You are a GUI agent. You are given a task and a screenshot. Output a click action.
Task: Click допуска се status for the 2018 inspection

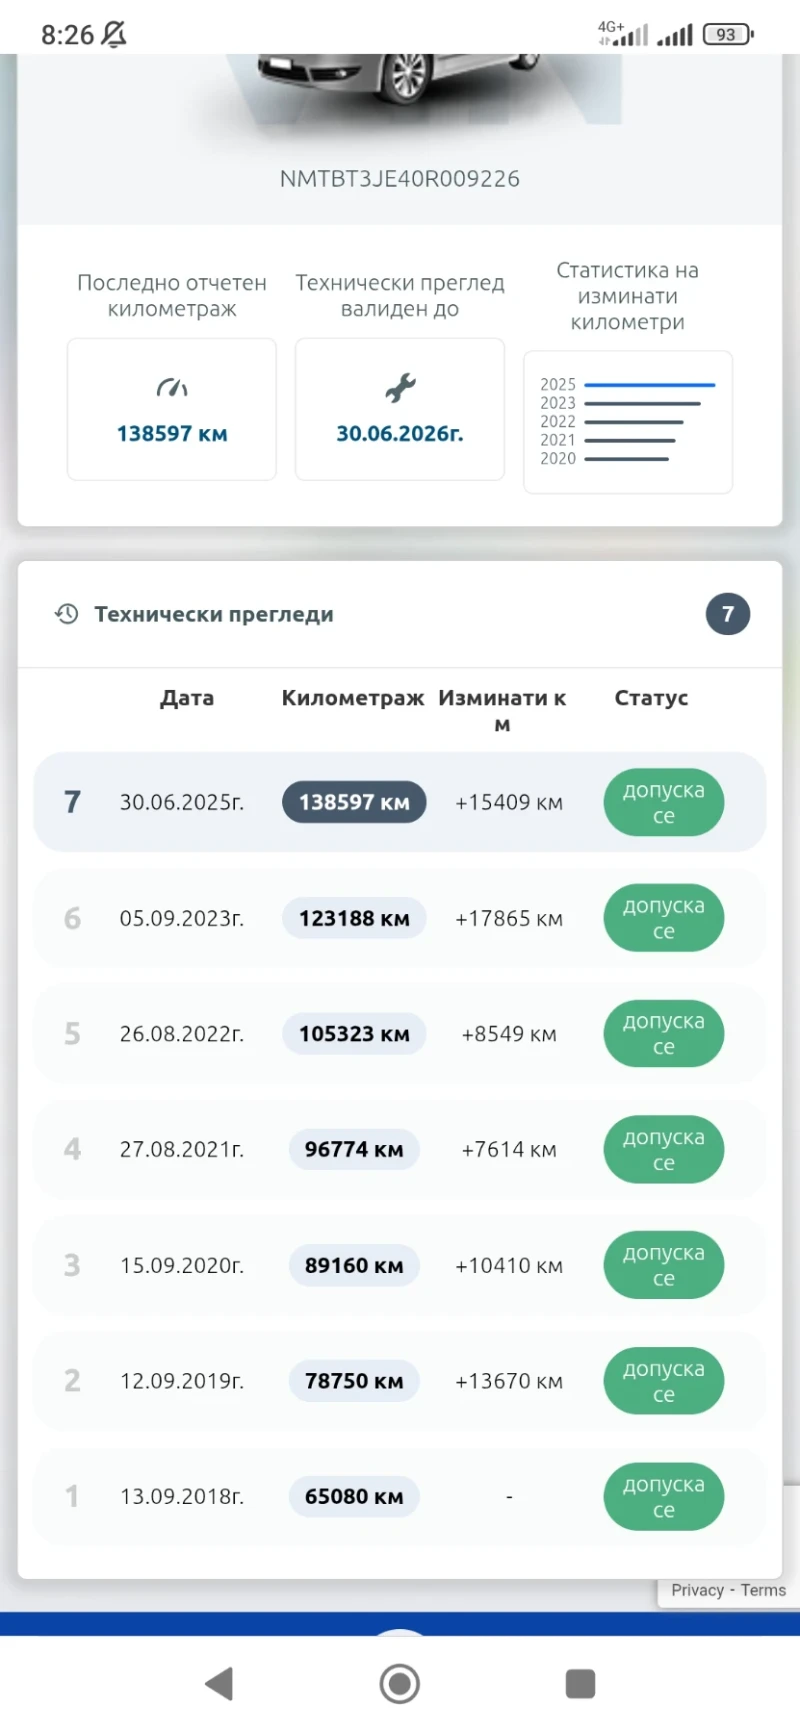(663, 1496)
